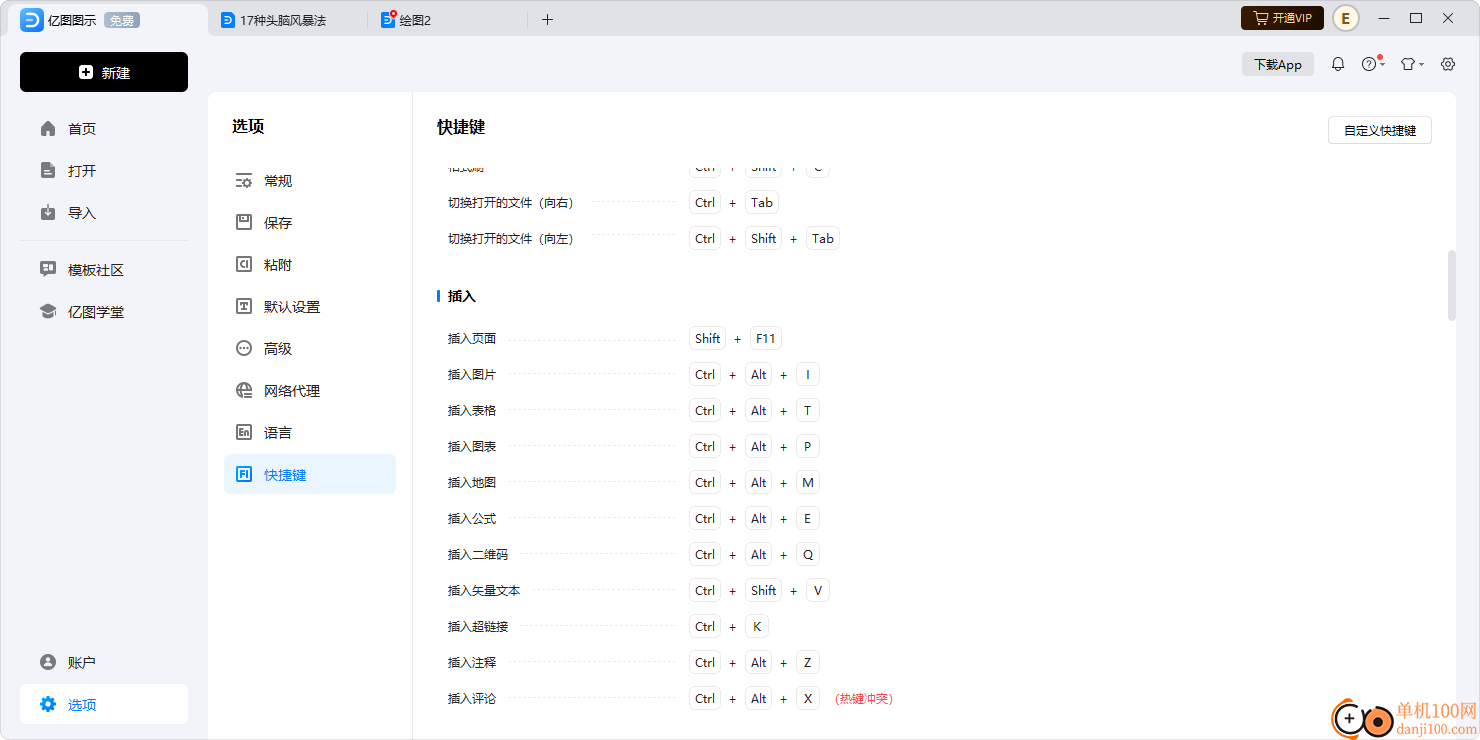The image size is (1480, 740).
Task: Select 默认设置 default settings icon
Action: tap(244, 307)
